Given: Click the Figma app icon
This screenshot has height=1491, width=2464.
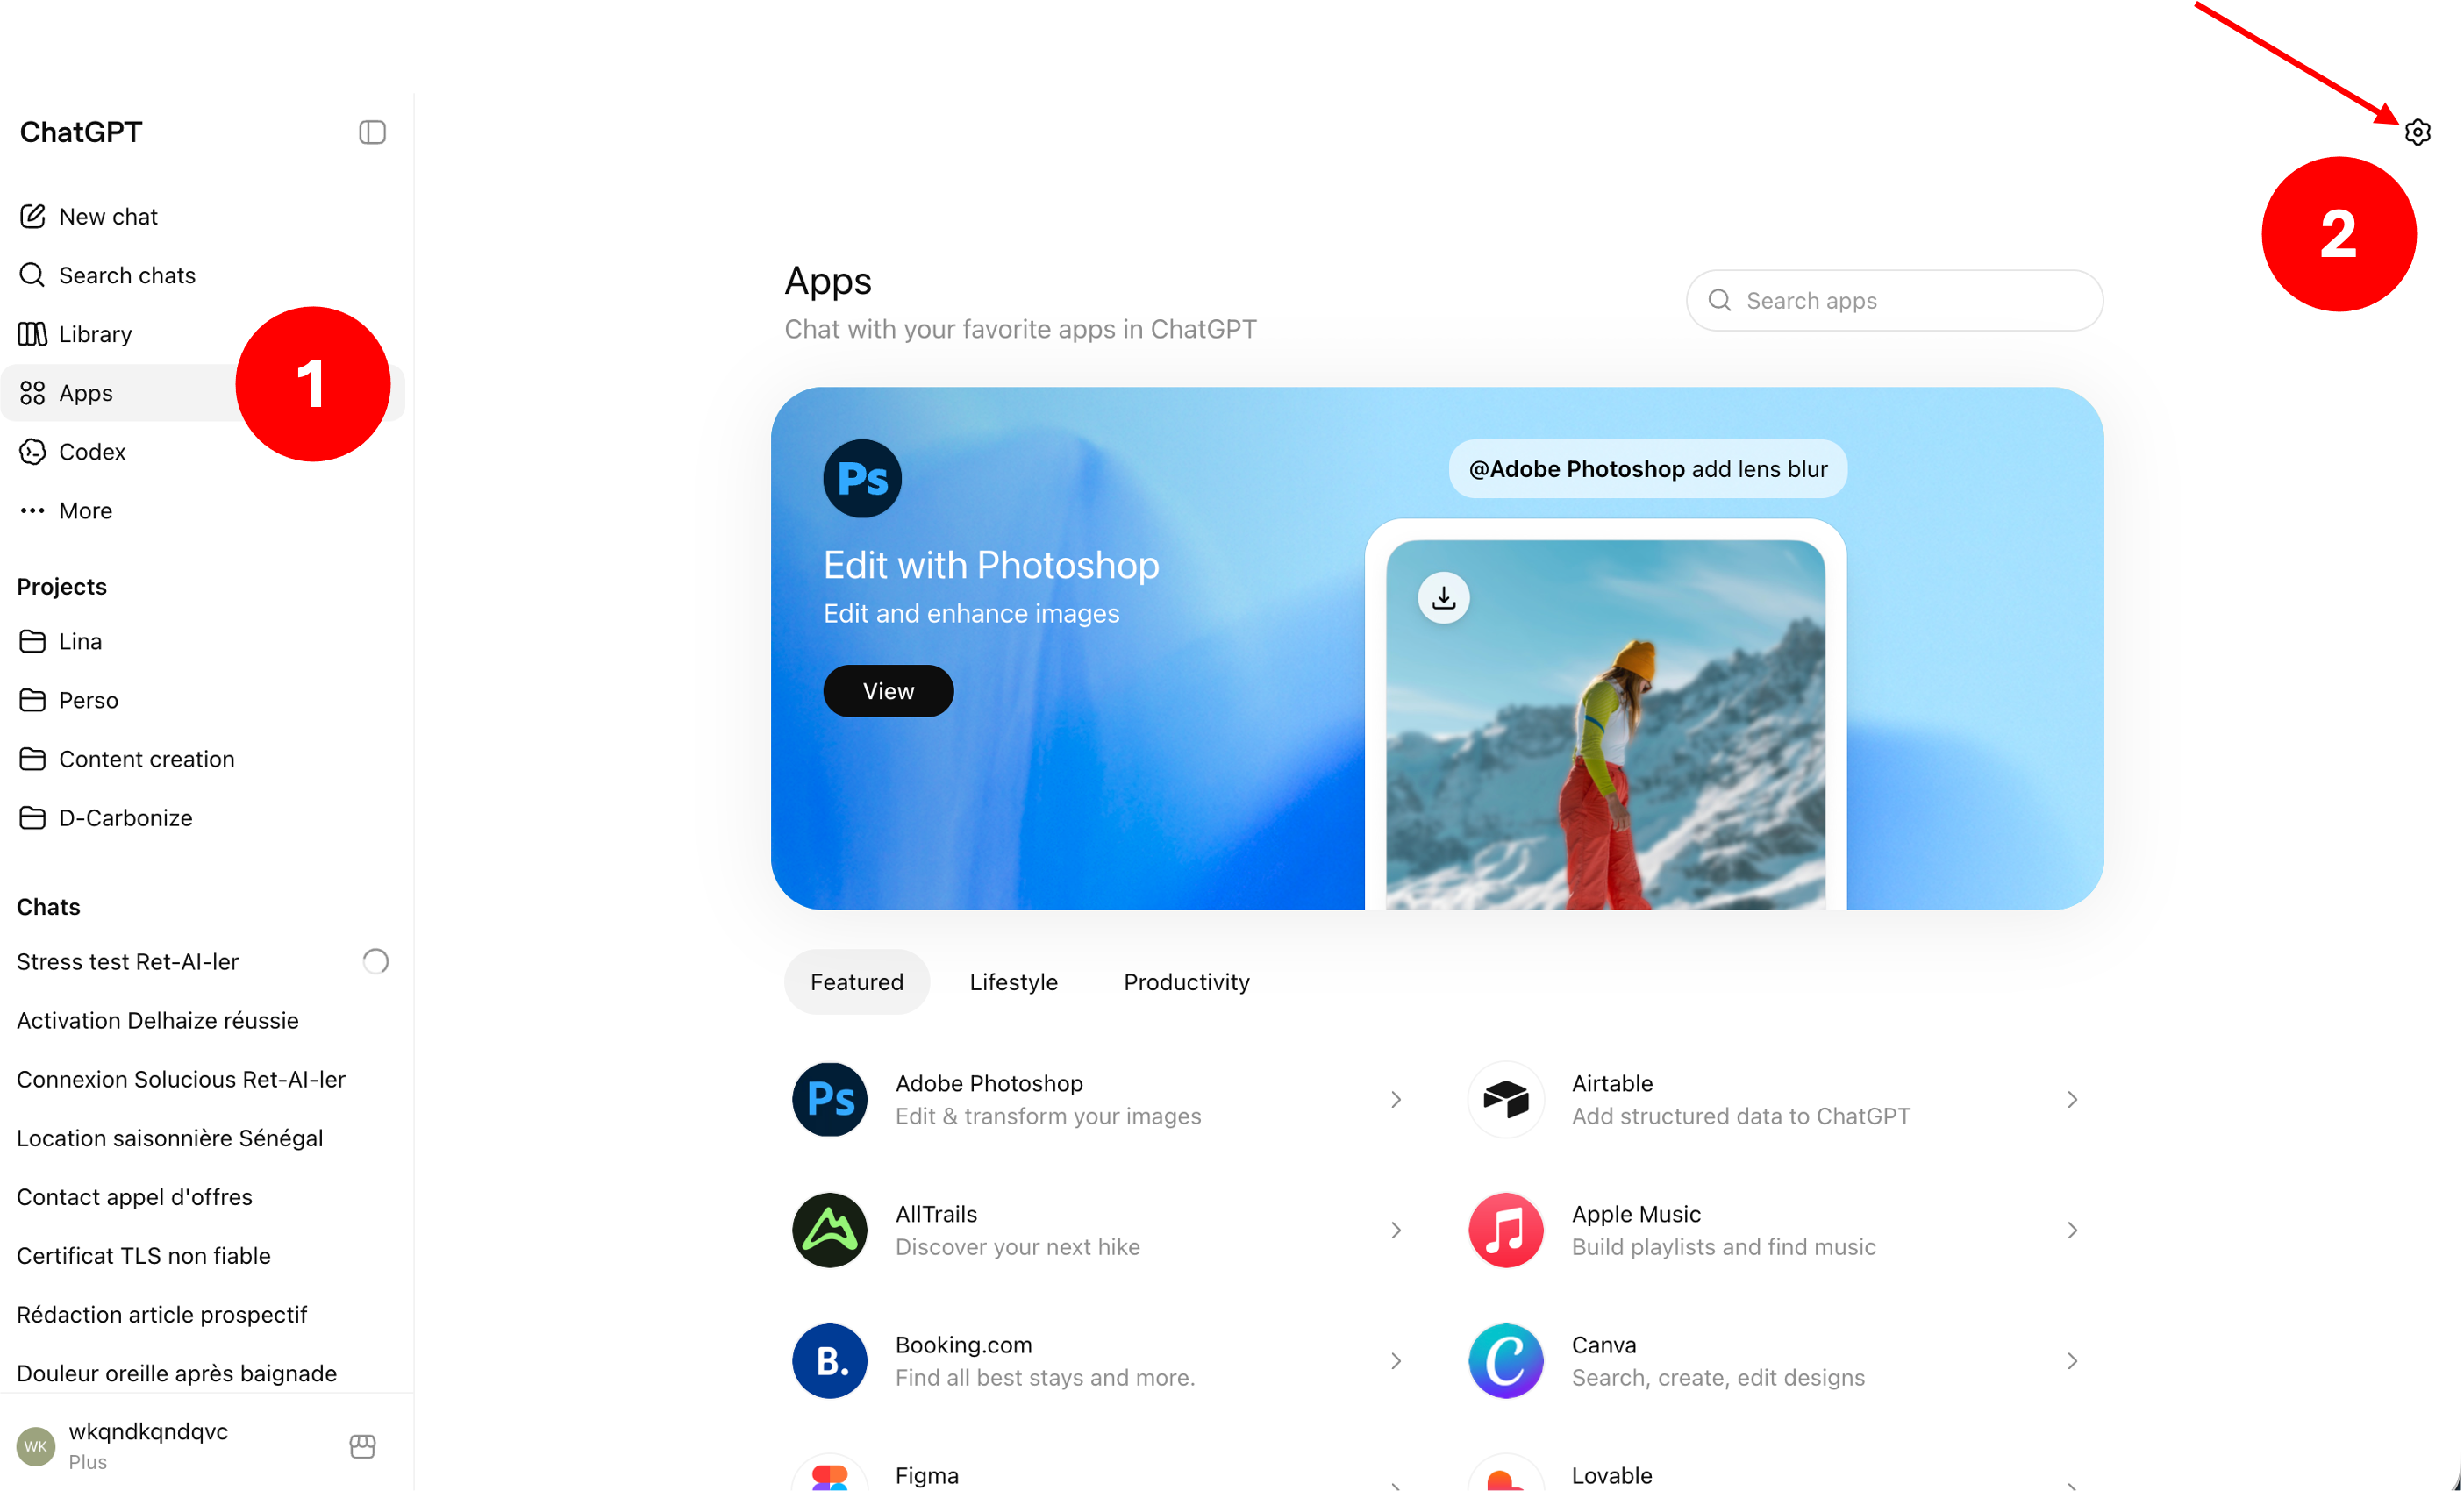Looking at the screenshot, I should click(x=829, y=1473).
